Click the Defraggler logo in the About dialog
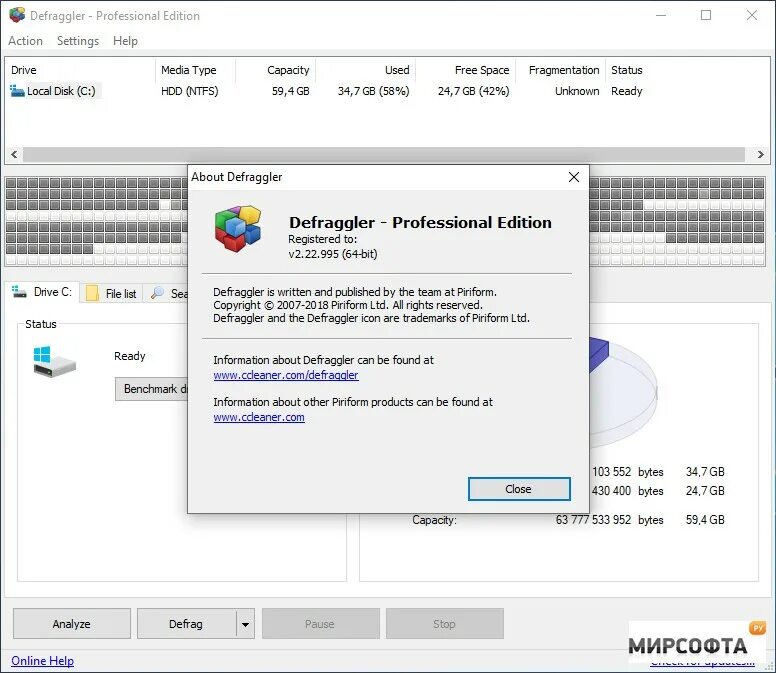Viewport: 776px width, 673px height. [x=238, y=229]
